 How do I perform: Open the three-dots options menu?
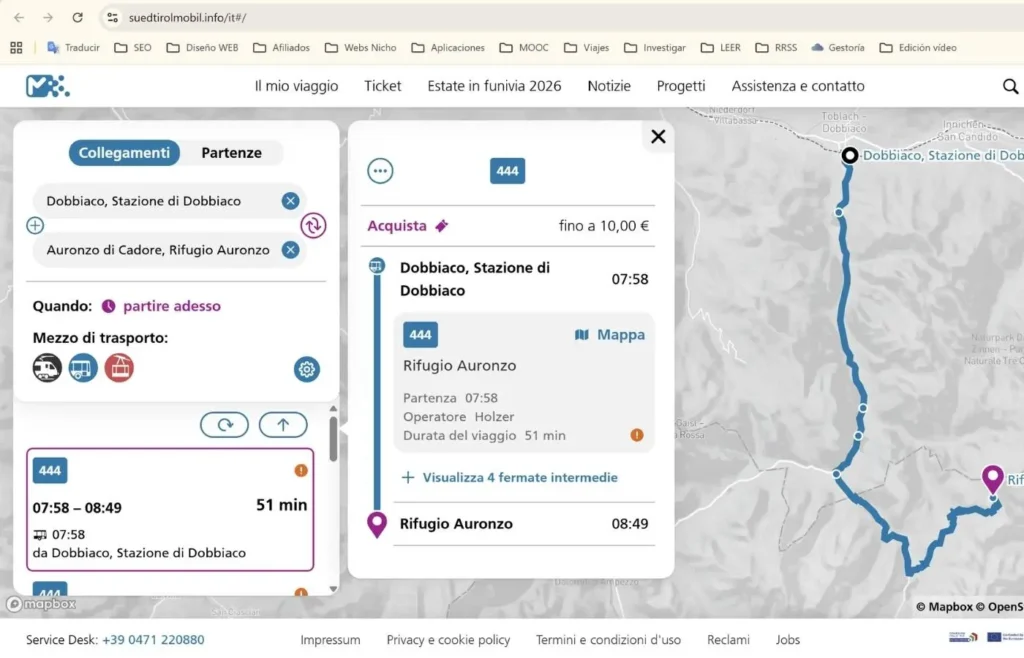[380, 171]
